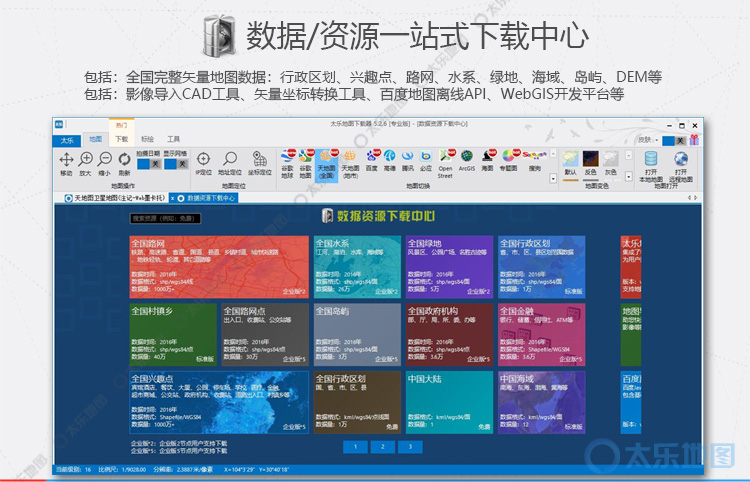Open the 全国绿地 data tile
The image size is (750, 482).
450,267
